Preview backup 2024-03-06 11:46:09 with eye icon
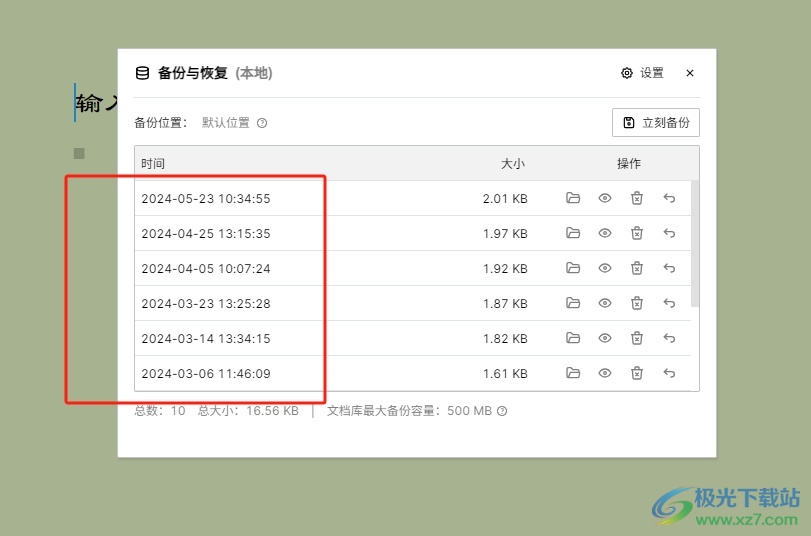 coord(605,373)
